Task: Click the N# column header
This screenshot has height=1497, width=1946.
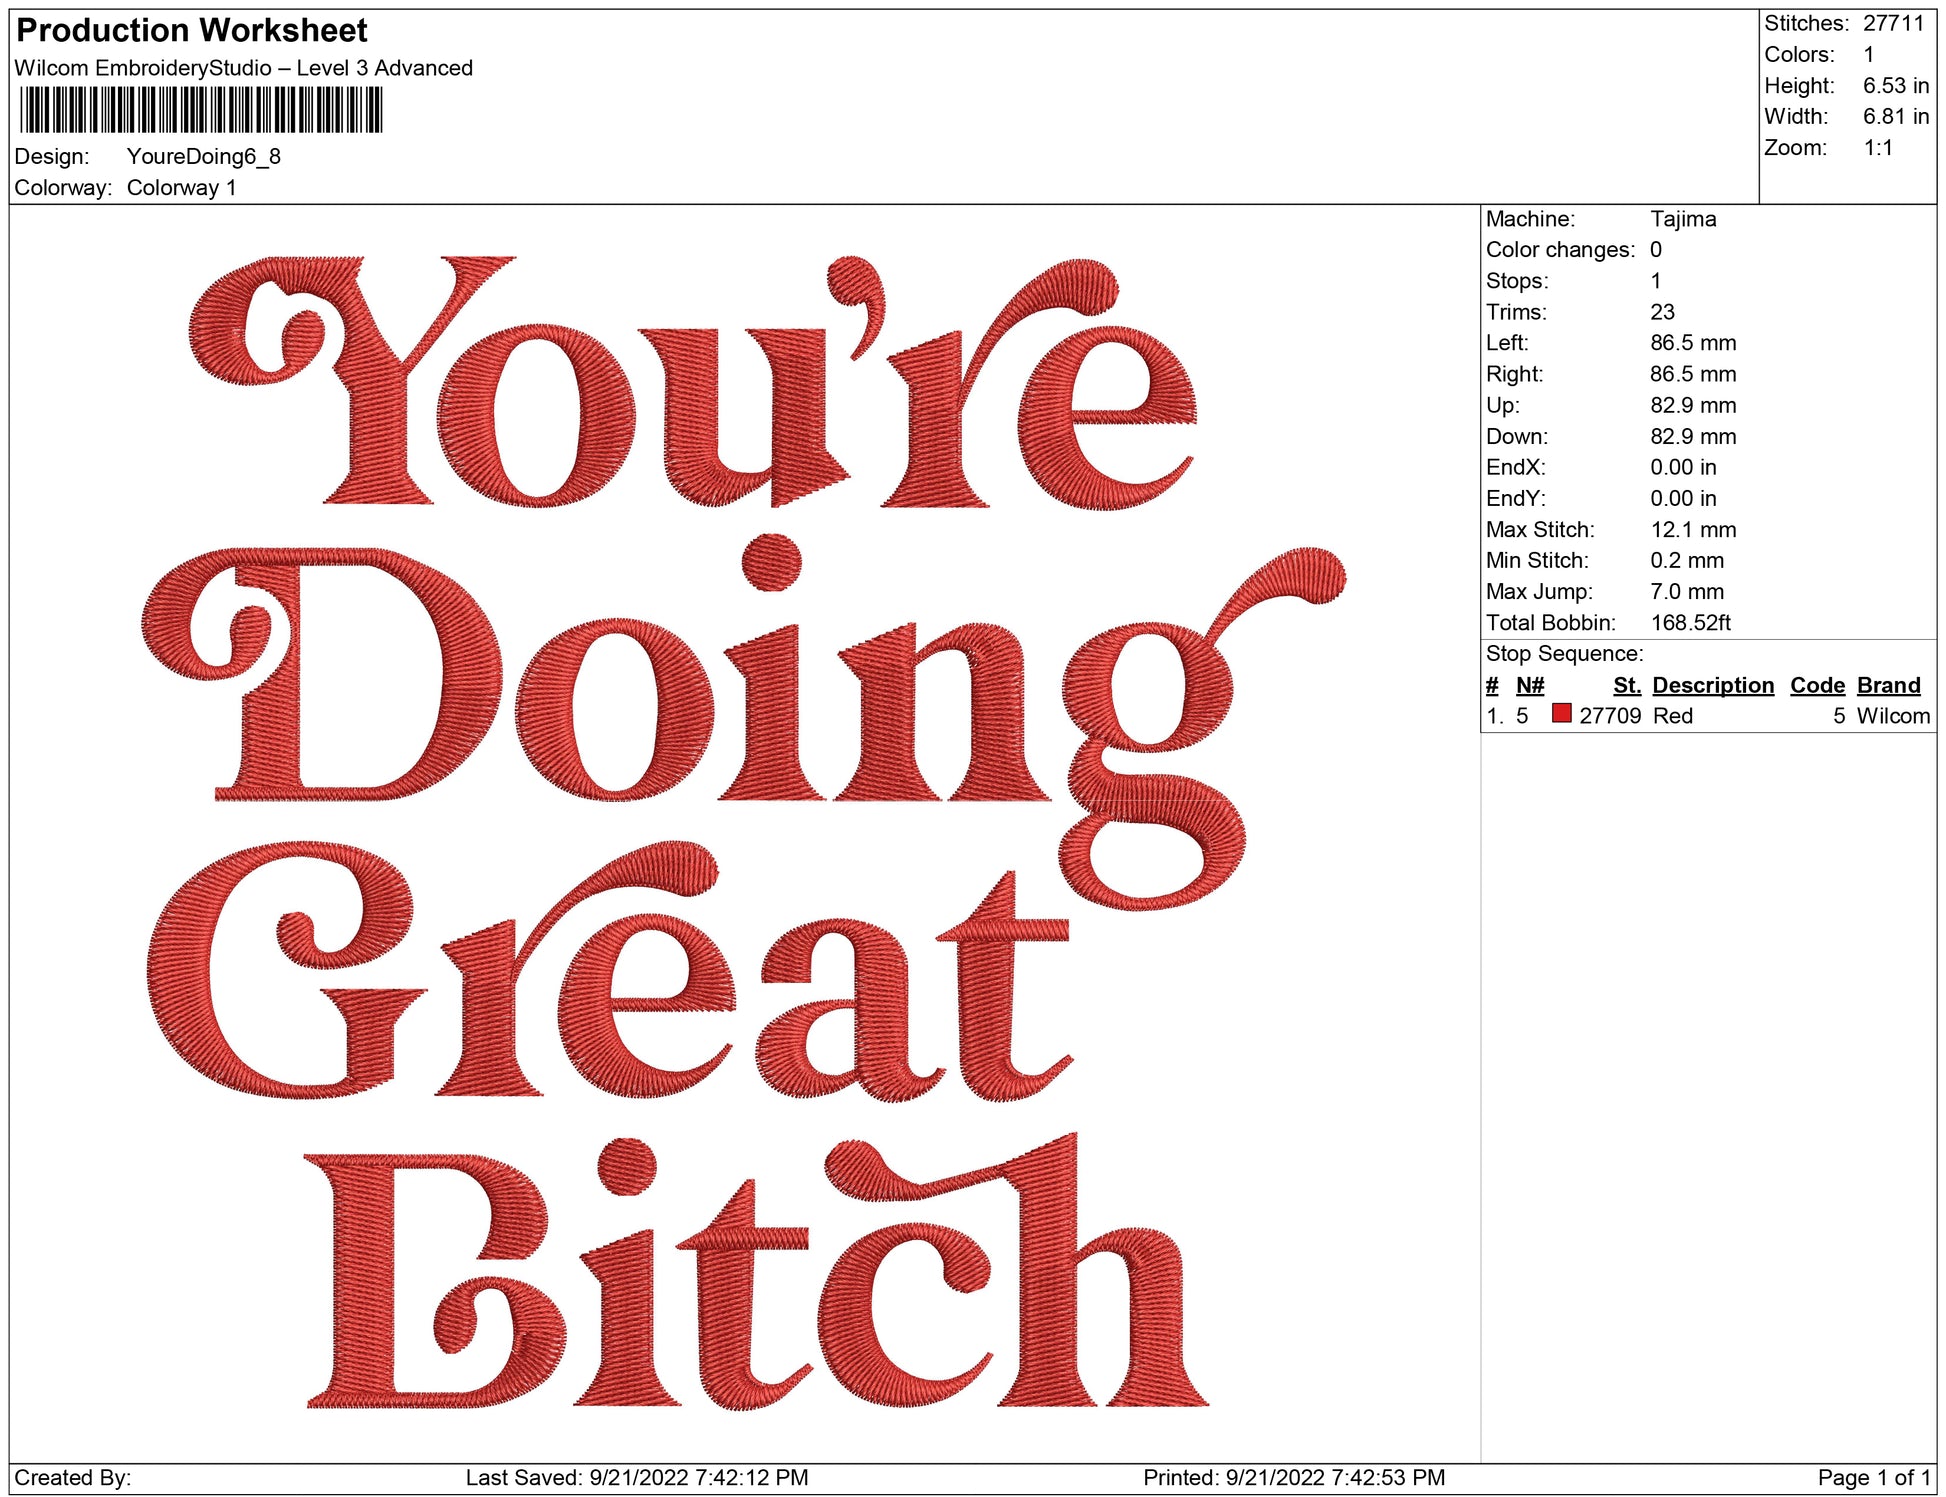Action: point(1529,685)
